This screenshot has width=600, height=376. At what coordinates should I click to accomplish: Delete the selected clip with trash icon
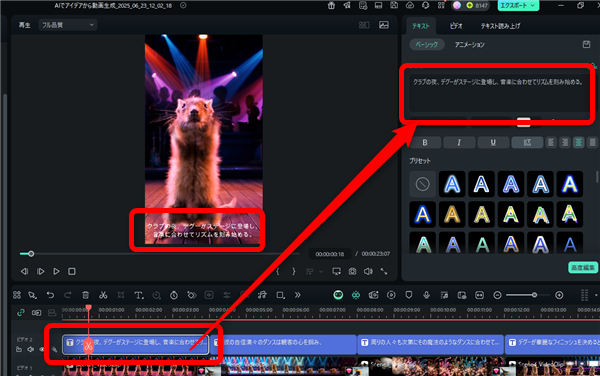pyautogui.click(x=85, y=295)
